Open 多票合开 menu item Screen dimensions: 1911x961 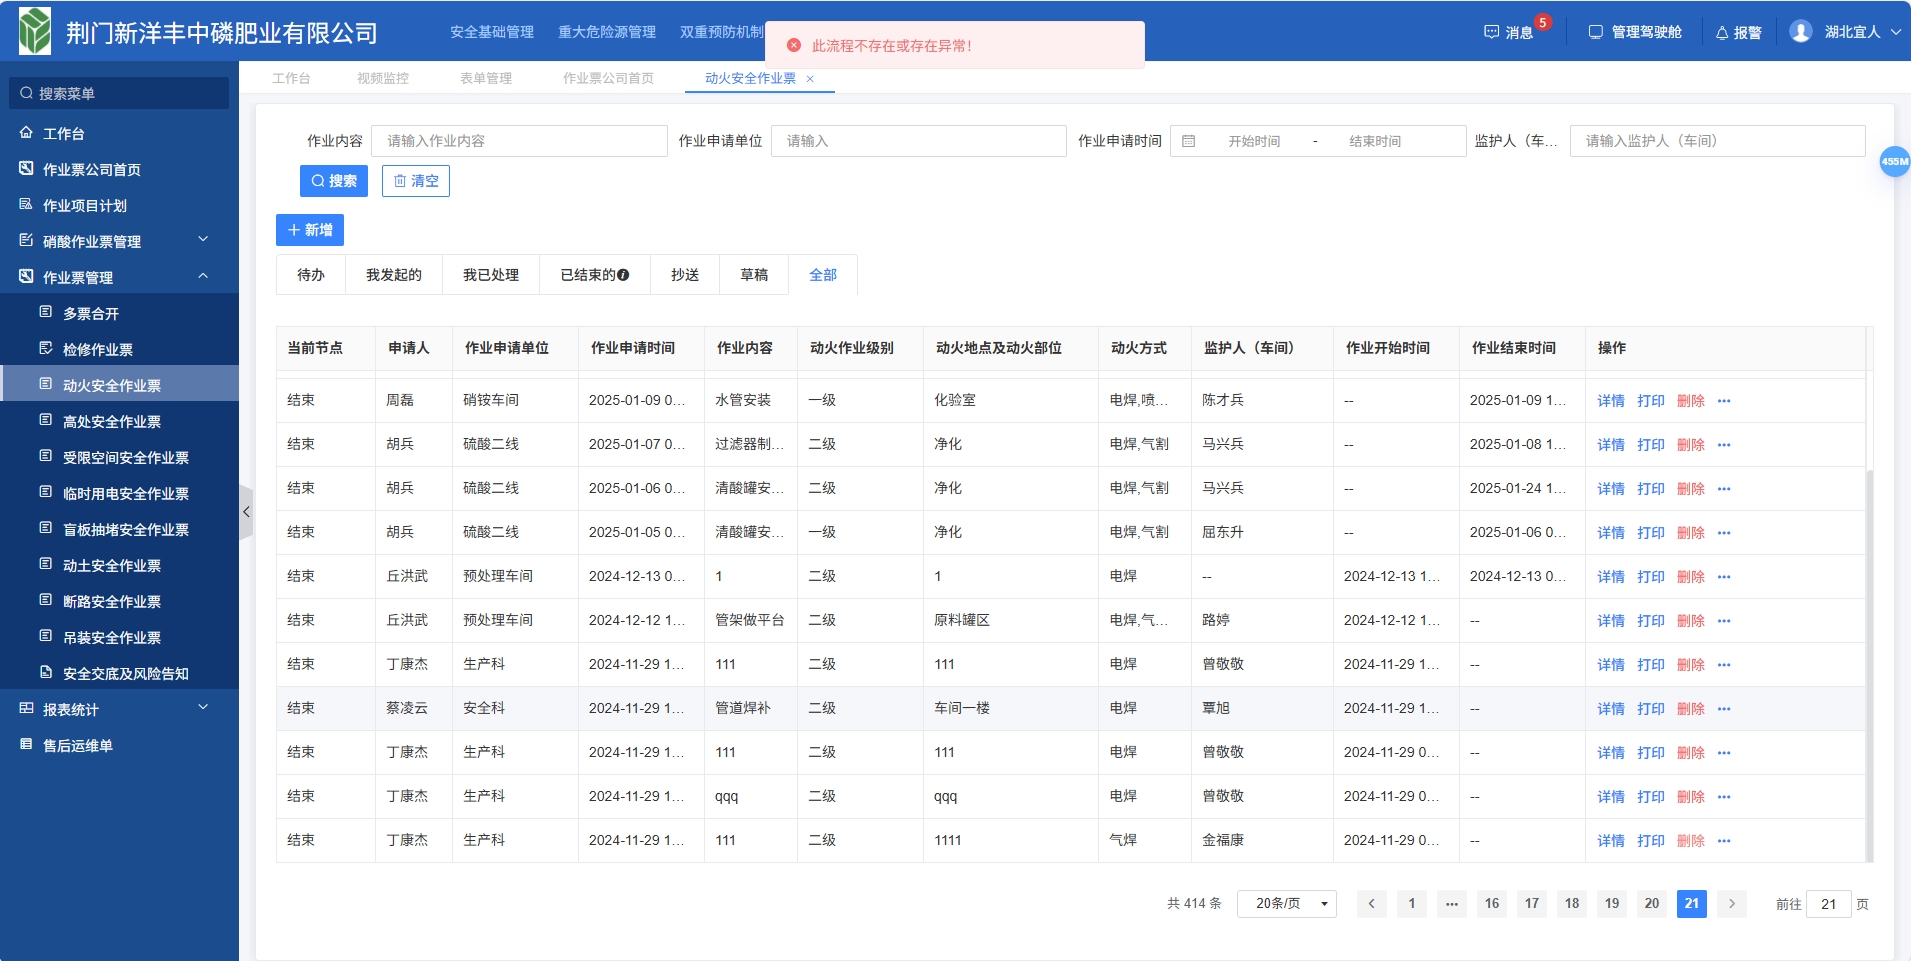click(119, 313)
